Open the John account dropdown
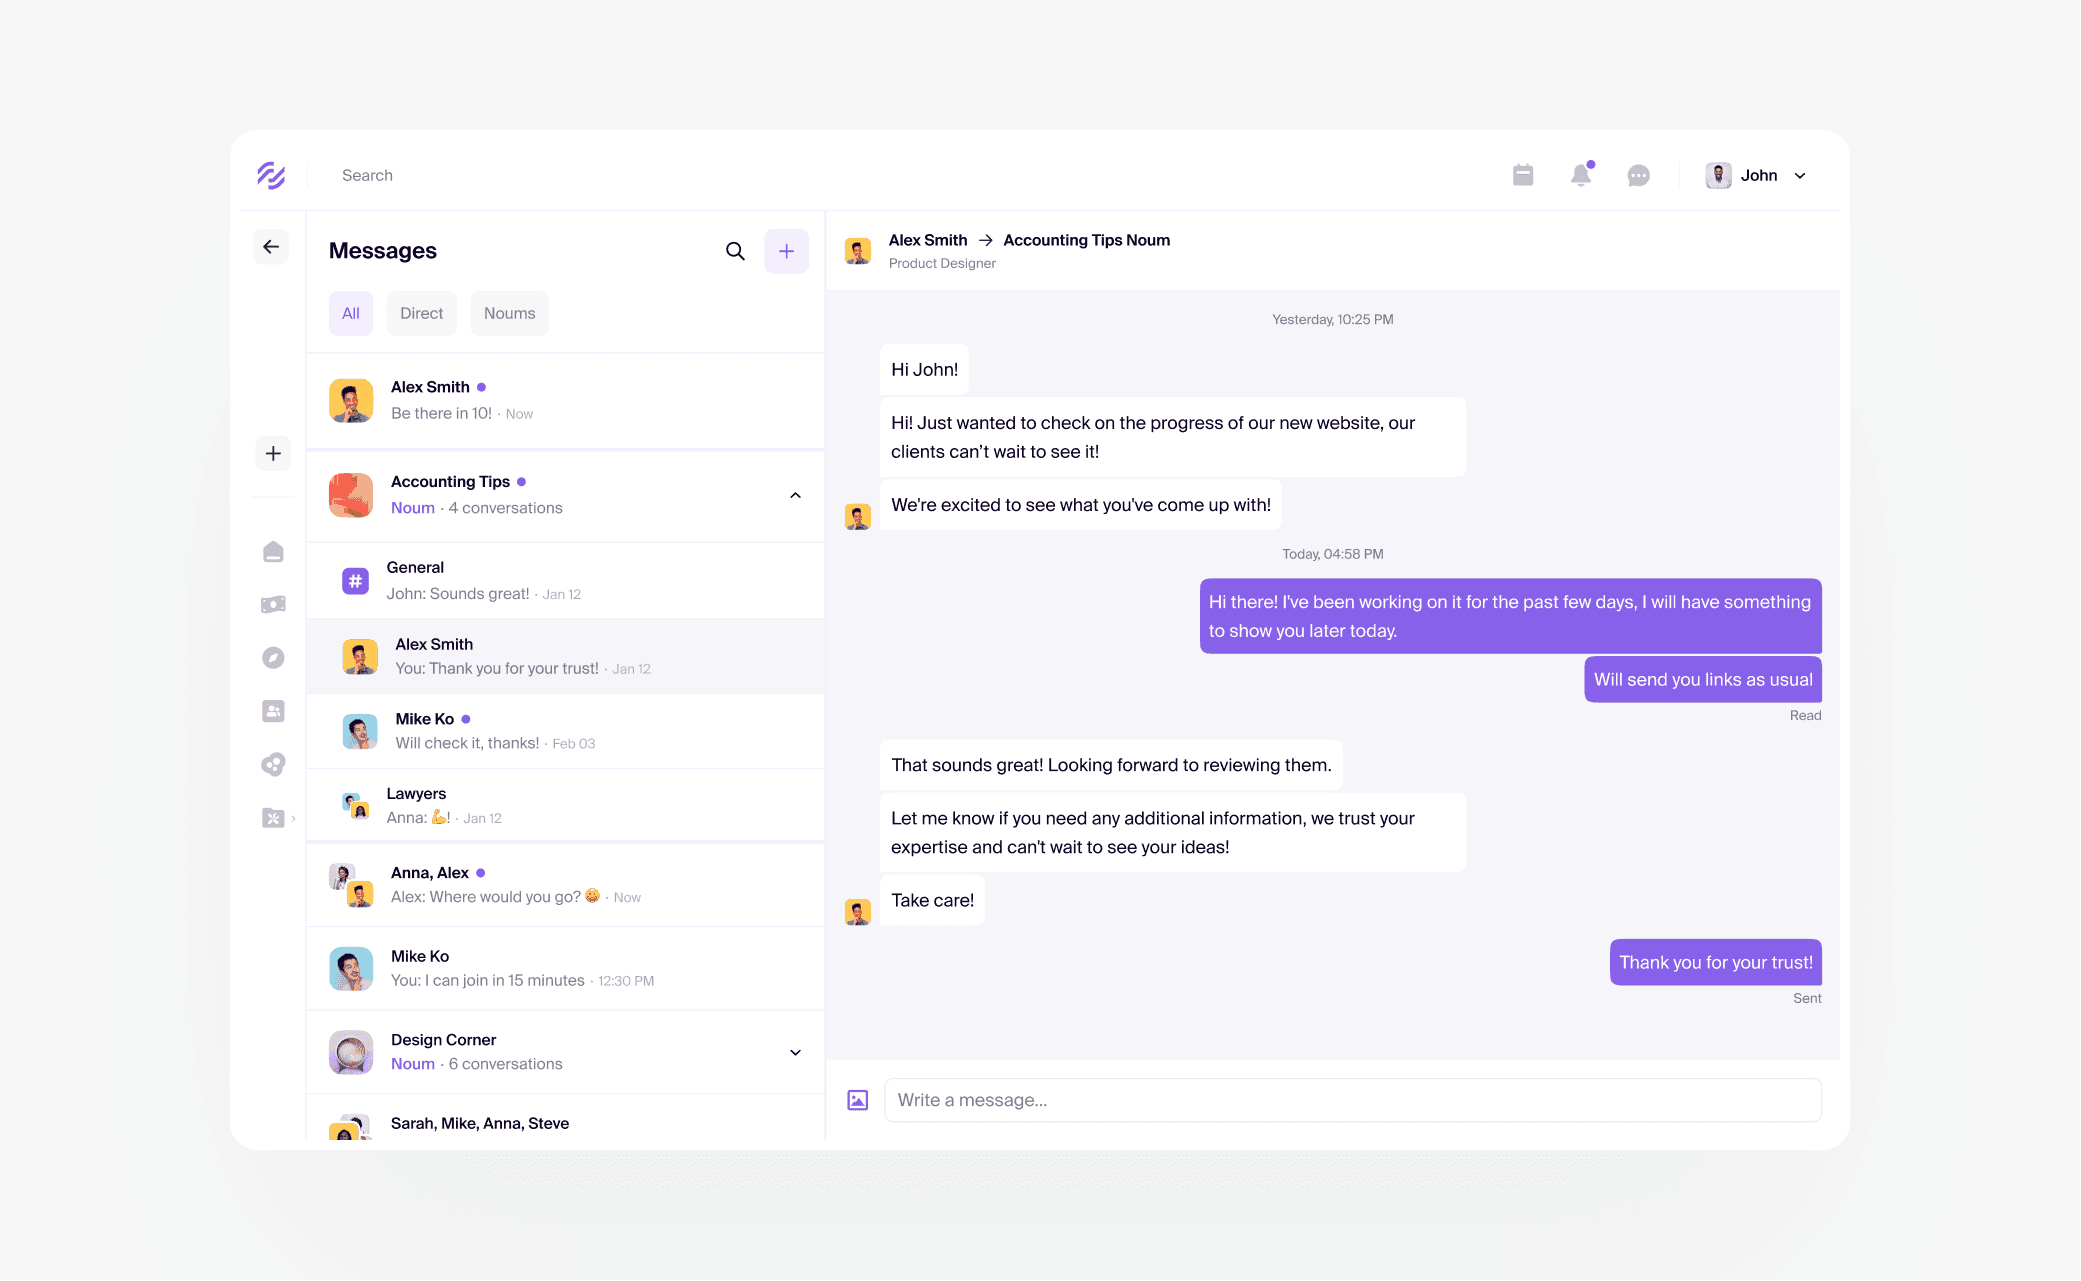This screenshot has width=2081, height=1281. pyautogui.click(x=1757, y=176)
